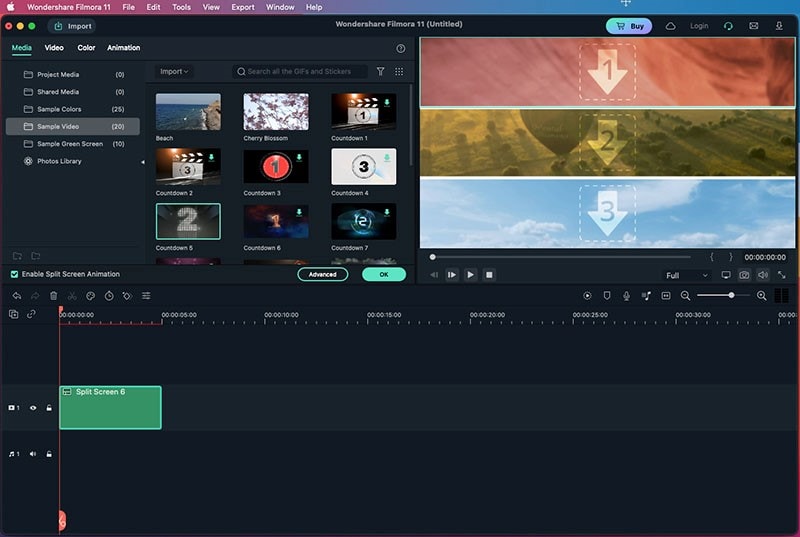
Task: Open the Tools menu
Action: coord(181,7)
